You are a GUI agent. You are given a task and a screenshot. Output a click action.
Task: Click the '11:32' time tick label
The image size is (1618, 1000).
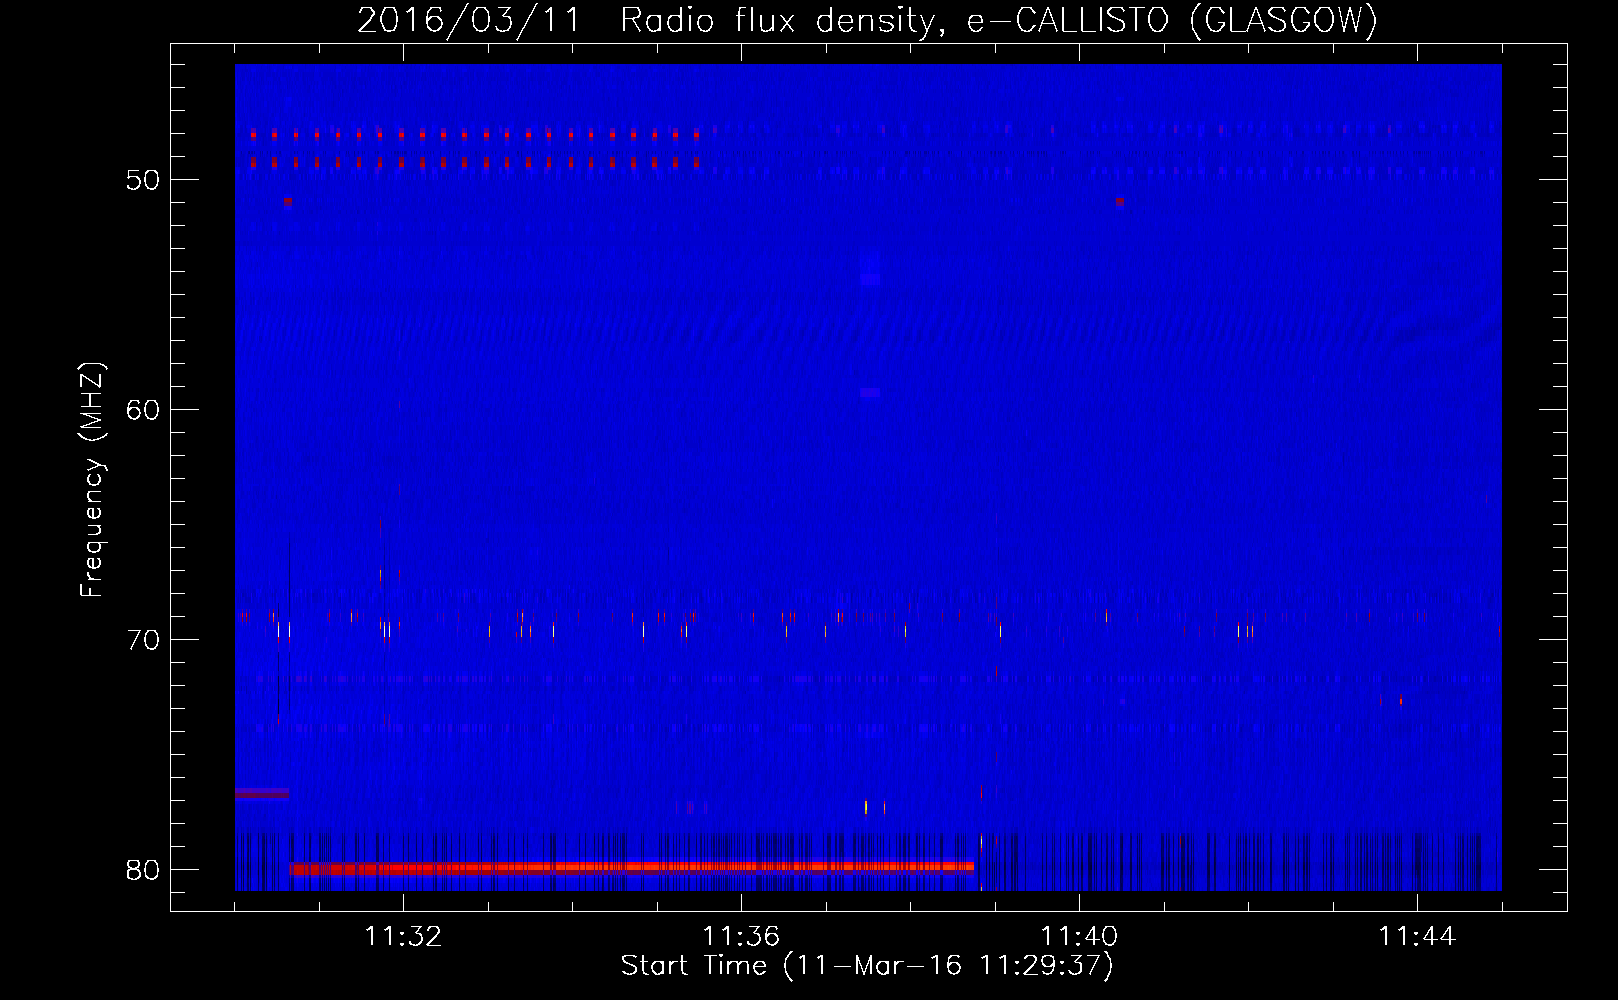[x=403, y=937]
